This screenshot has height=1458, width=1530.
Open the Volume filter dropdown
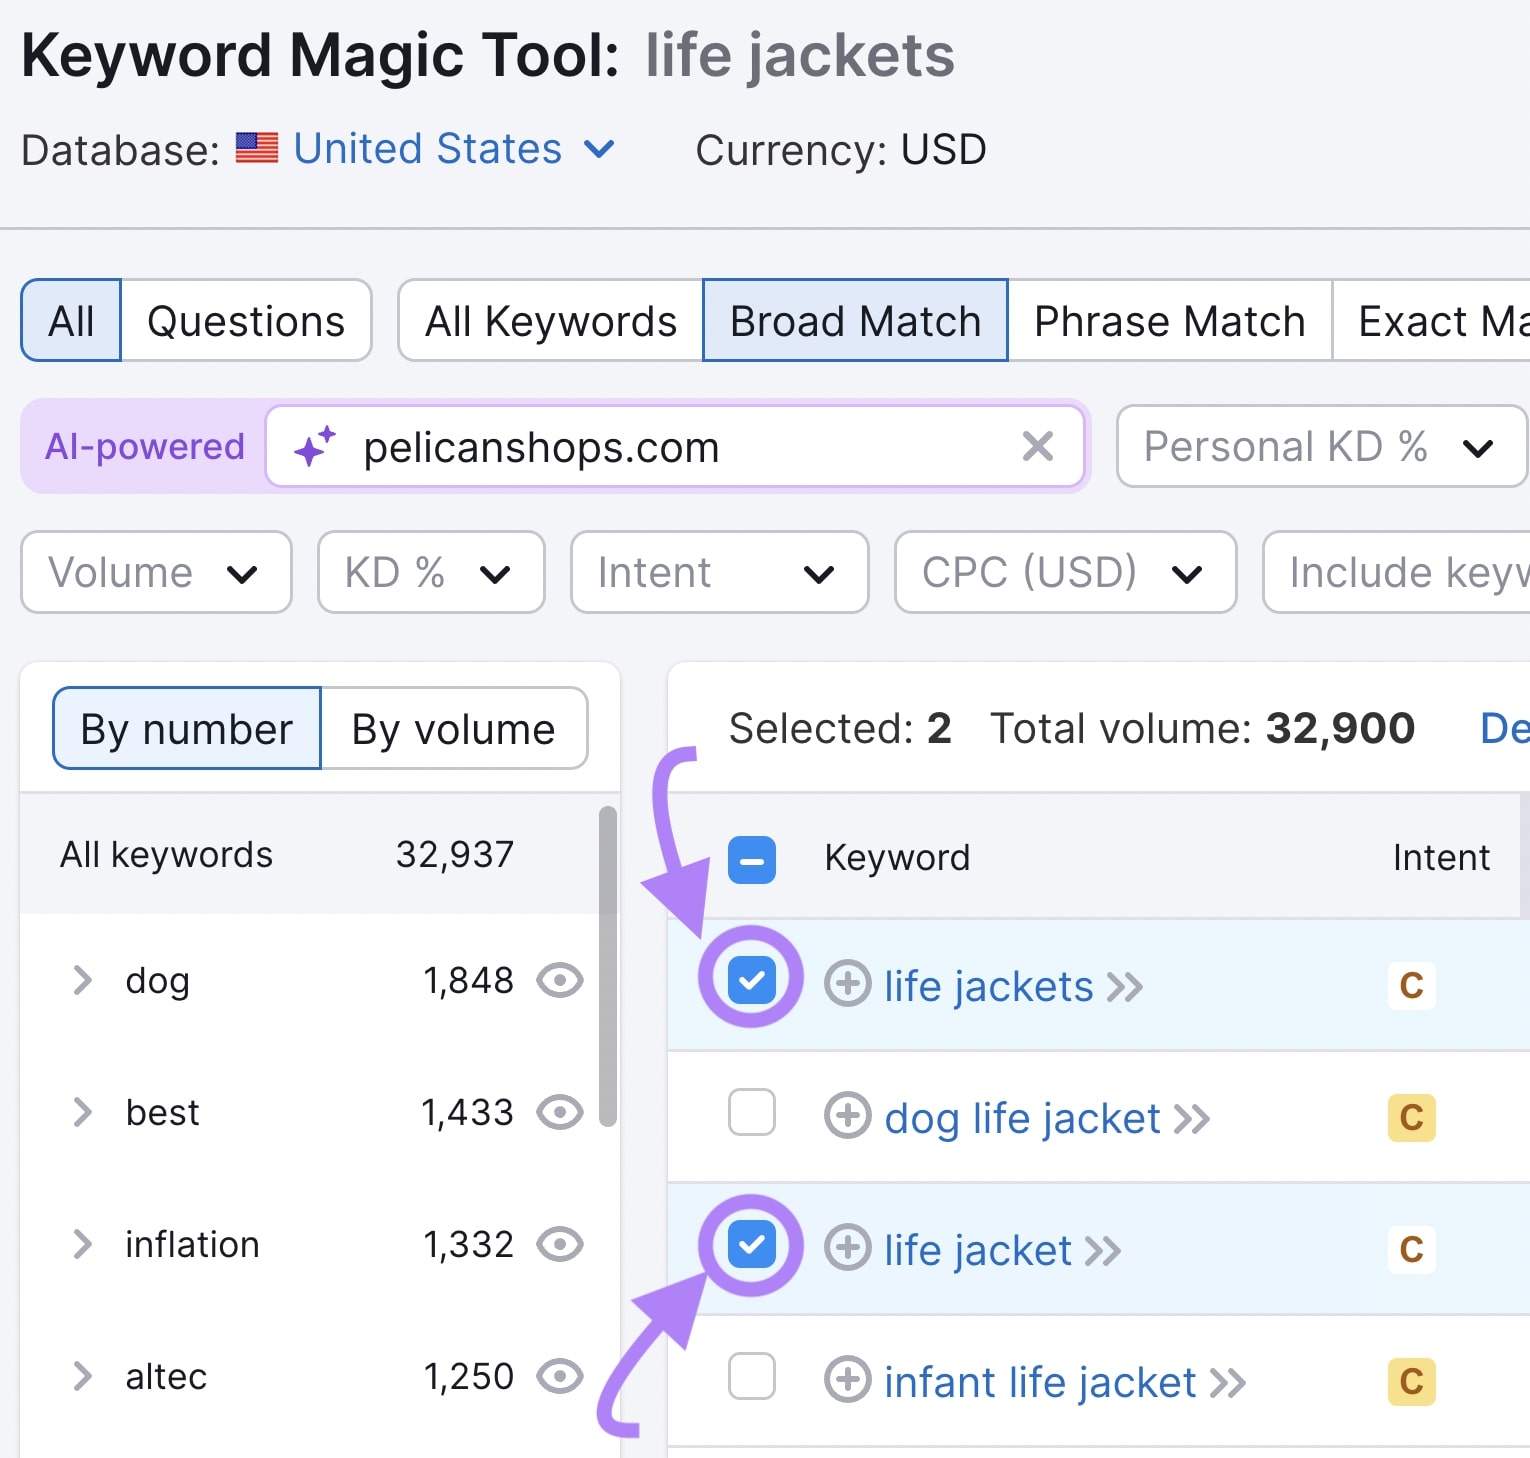click(156, 572)
